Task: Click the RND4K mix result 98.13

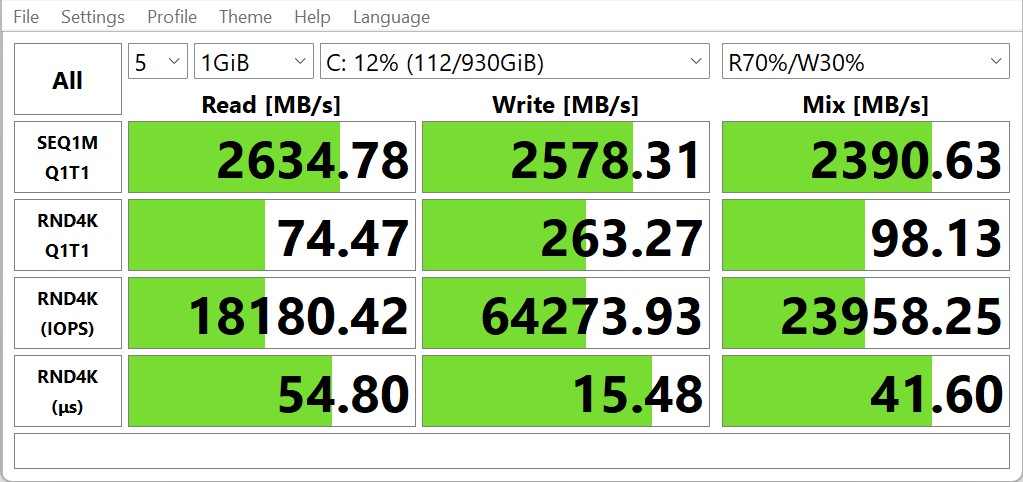Action: 865,235
